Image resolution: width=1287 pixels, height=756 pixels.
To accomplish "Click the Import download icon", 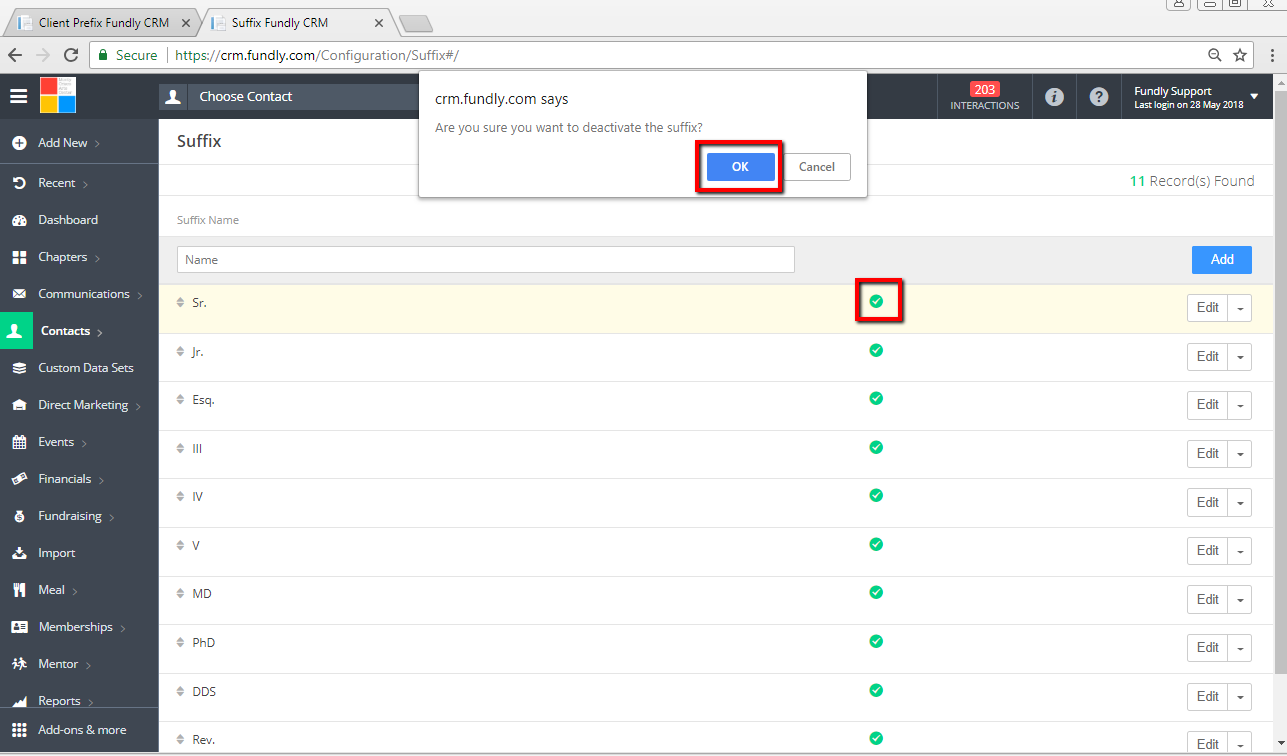I will point(19,553).
